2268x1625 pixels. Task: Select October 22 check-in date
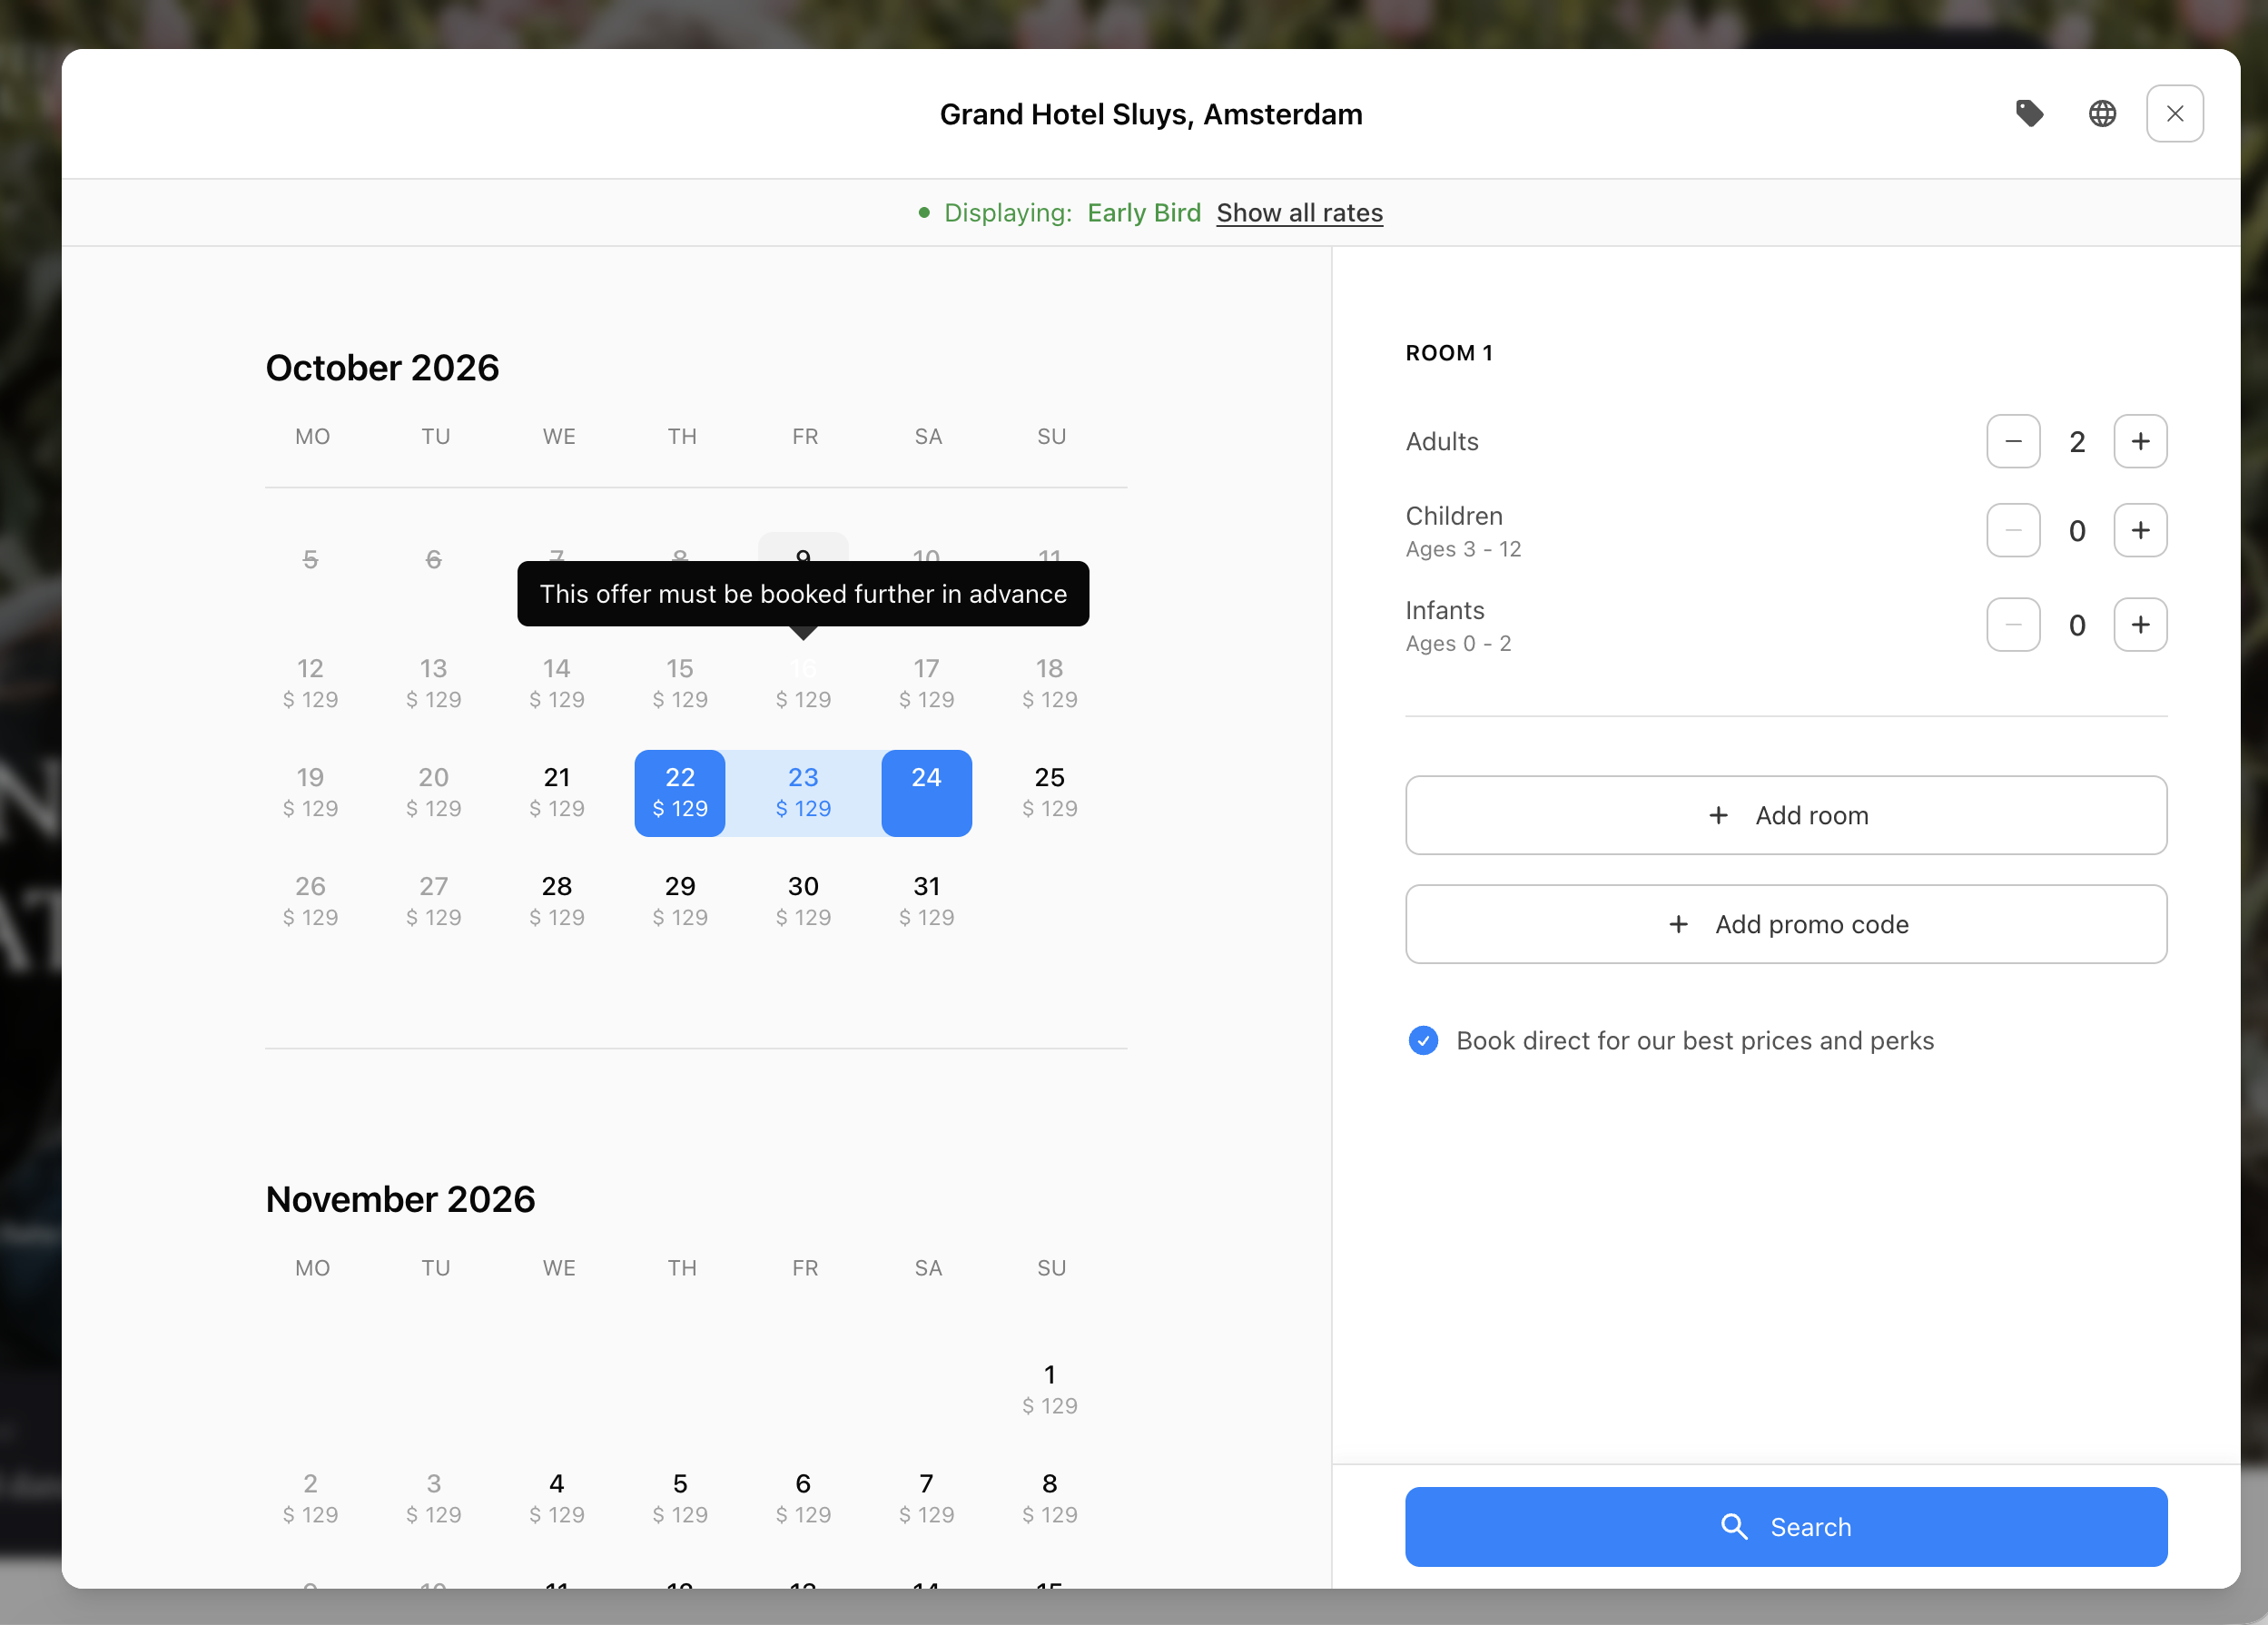click(x=680, y=793)
